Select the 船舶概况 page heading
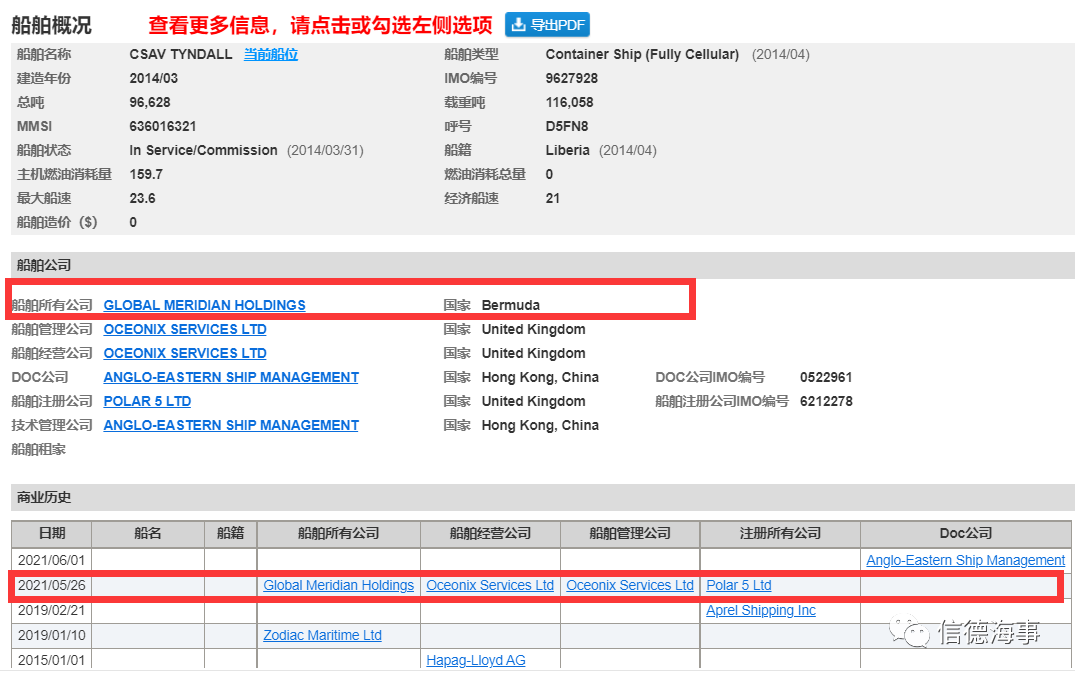1075x679 pixels. pyautogui.click(x=51, y=25)
